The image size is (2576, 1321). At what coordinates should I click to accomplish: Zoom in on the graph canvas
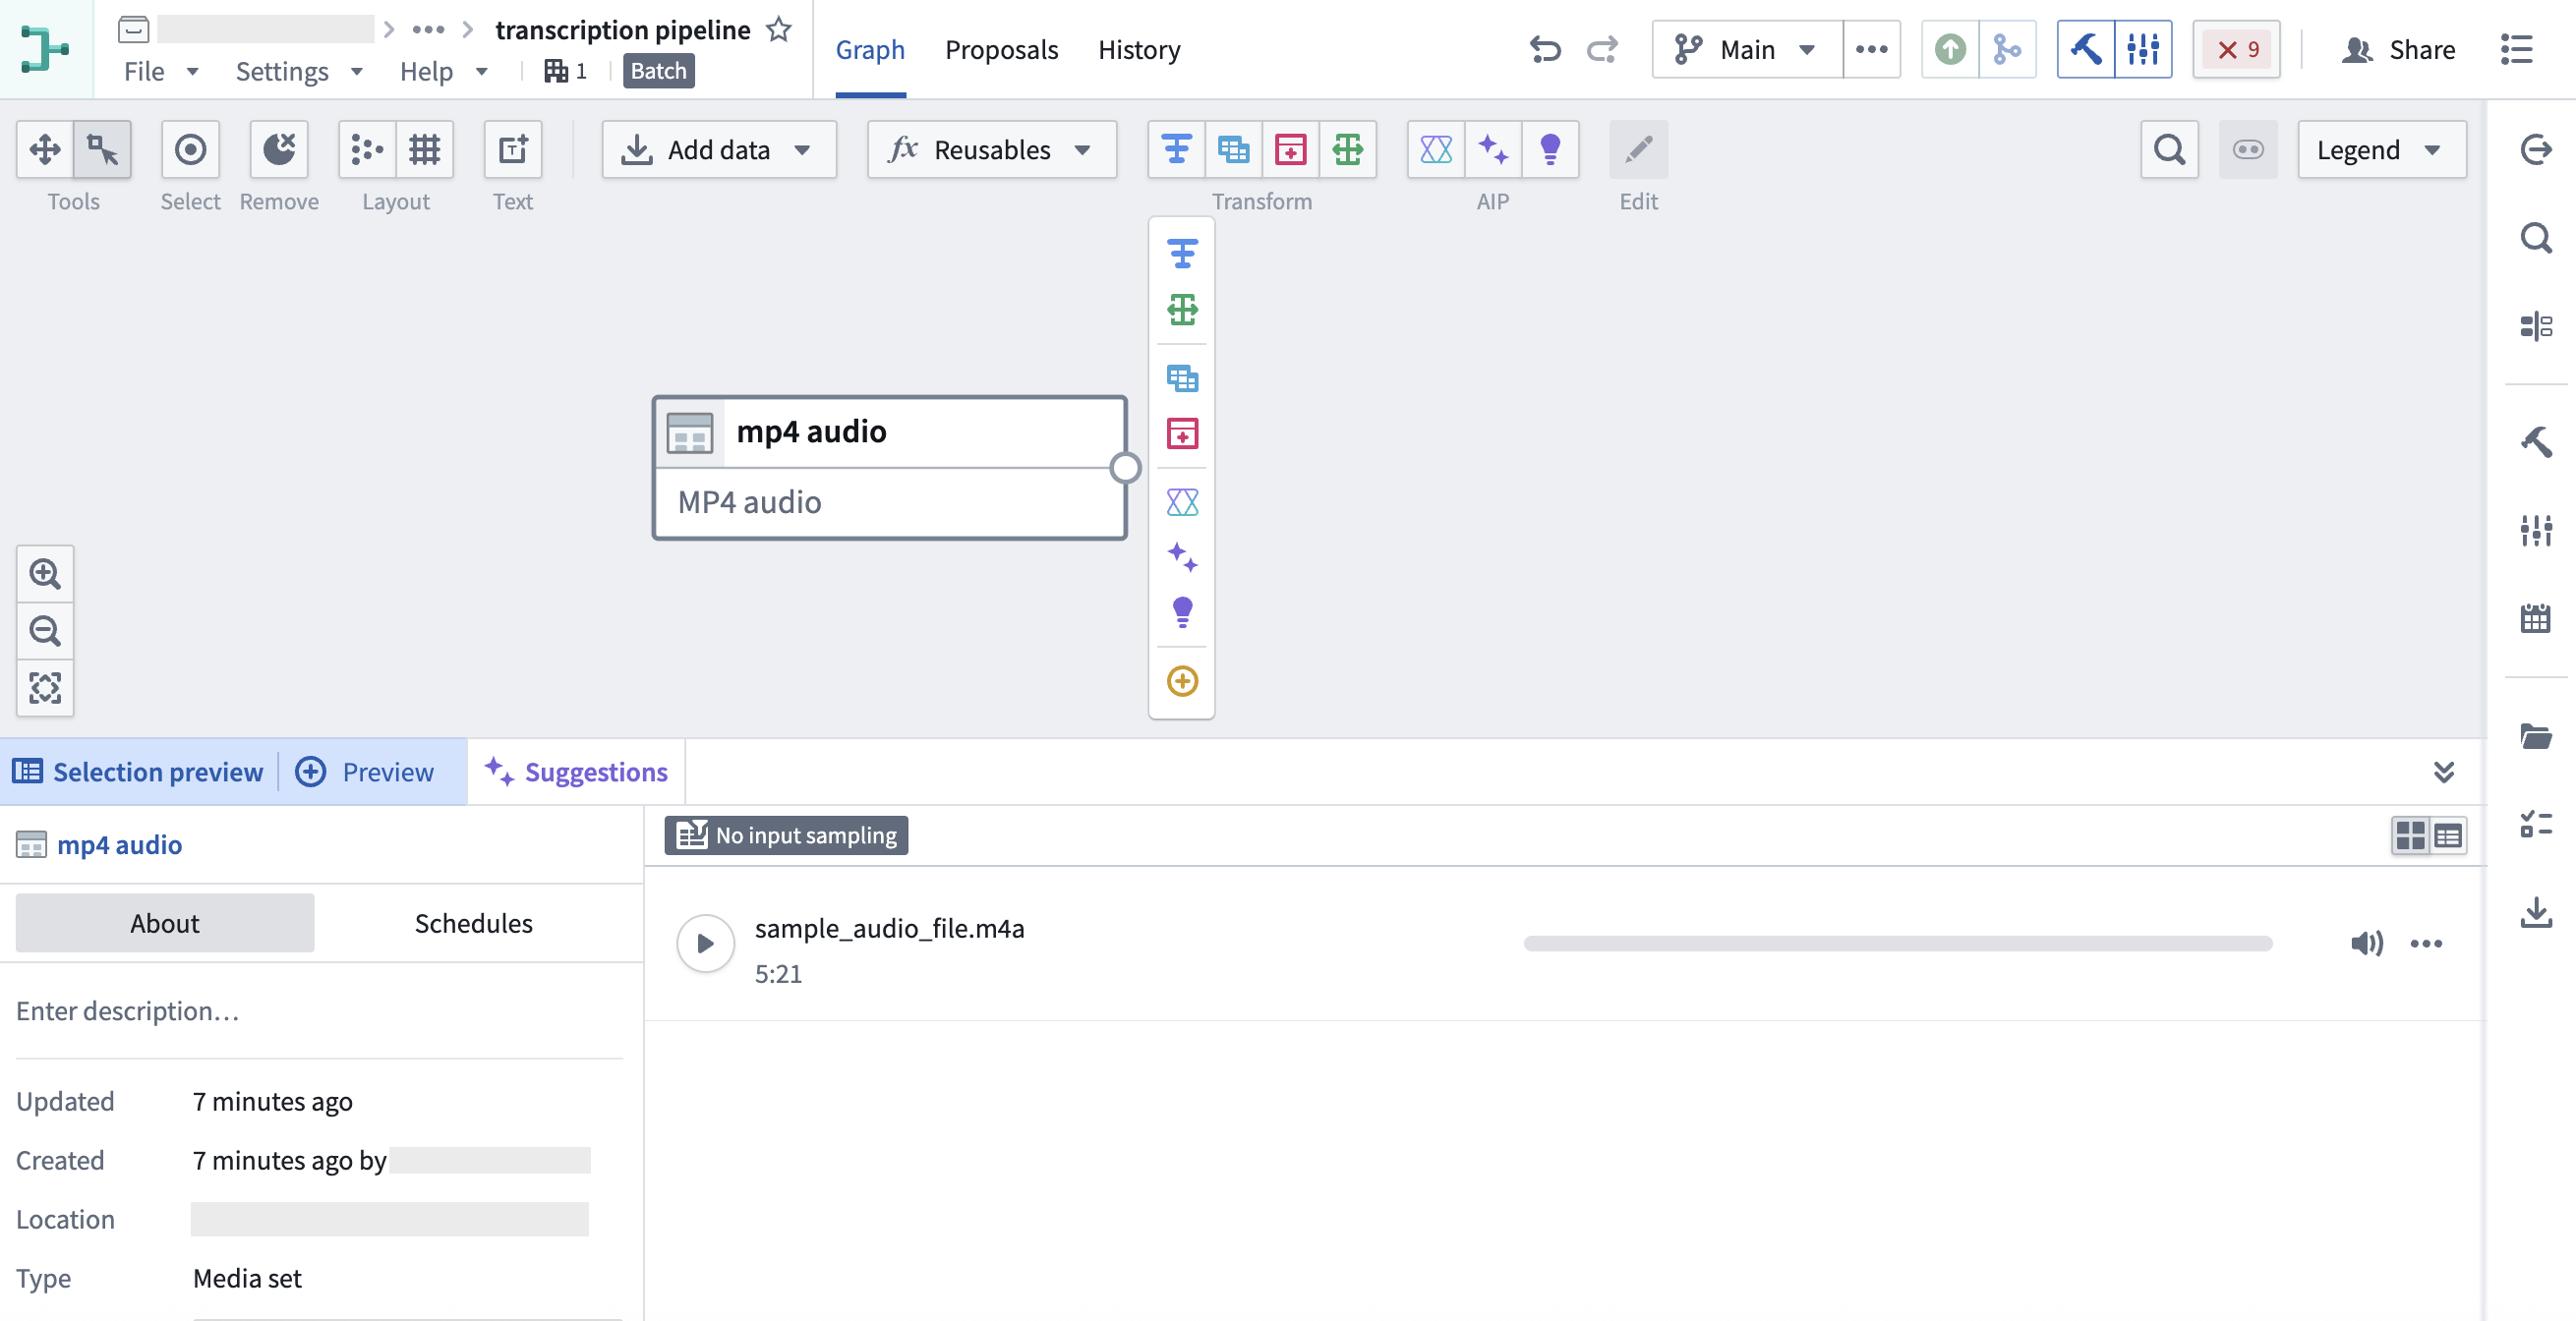tap(45, 574)
